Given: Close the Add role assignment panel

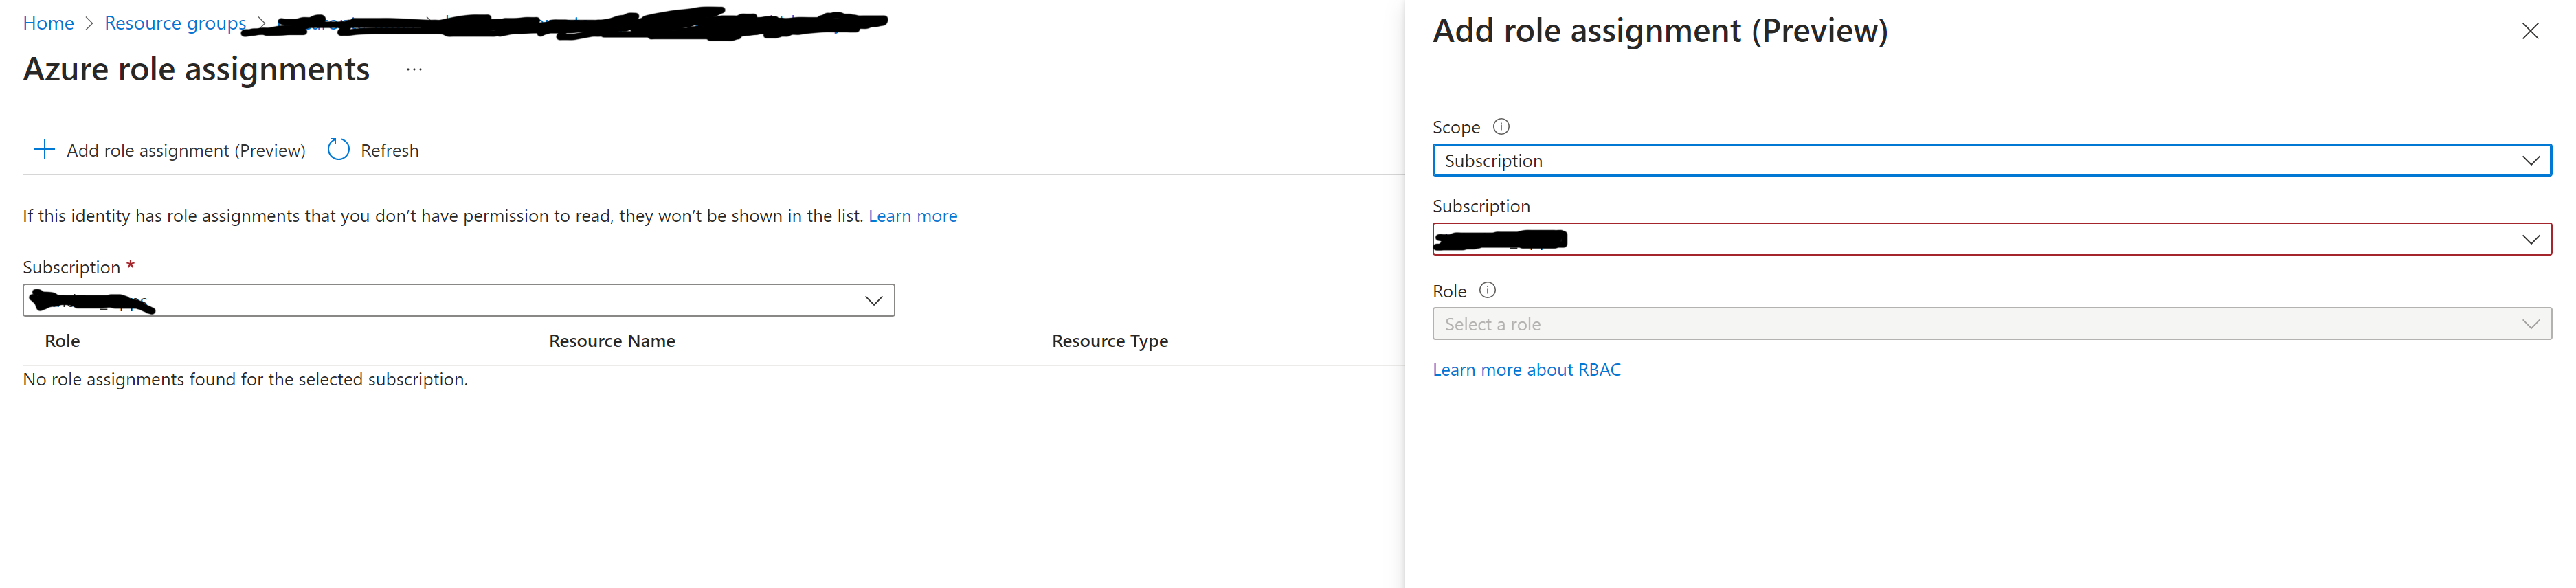Looking at the screenshot, I should coord(2529,32).
